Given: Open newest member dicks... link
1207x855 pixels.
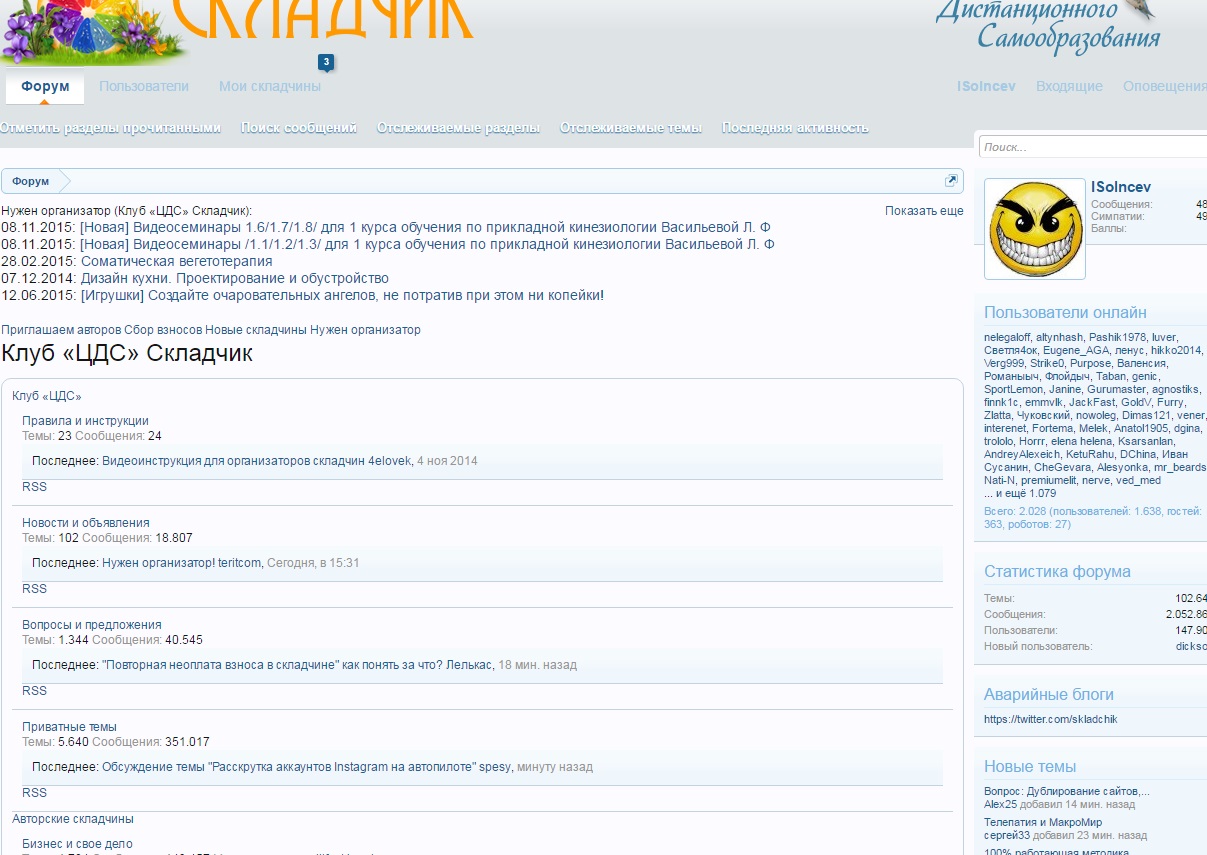Looking at the screenshot, I should point(1191,646).
